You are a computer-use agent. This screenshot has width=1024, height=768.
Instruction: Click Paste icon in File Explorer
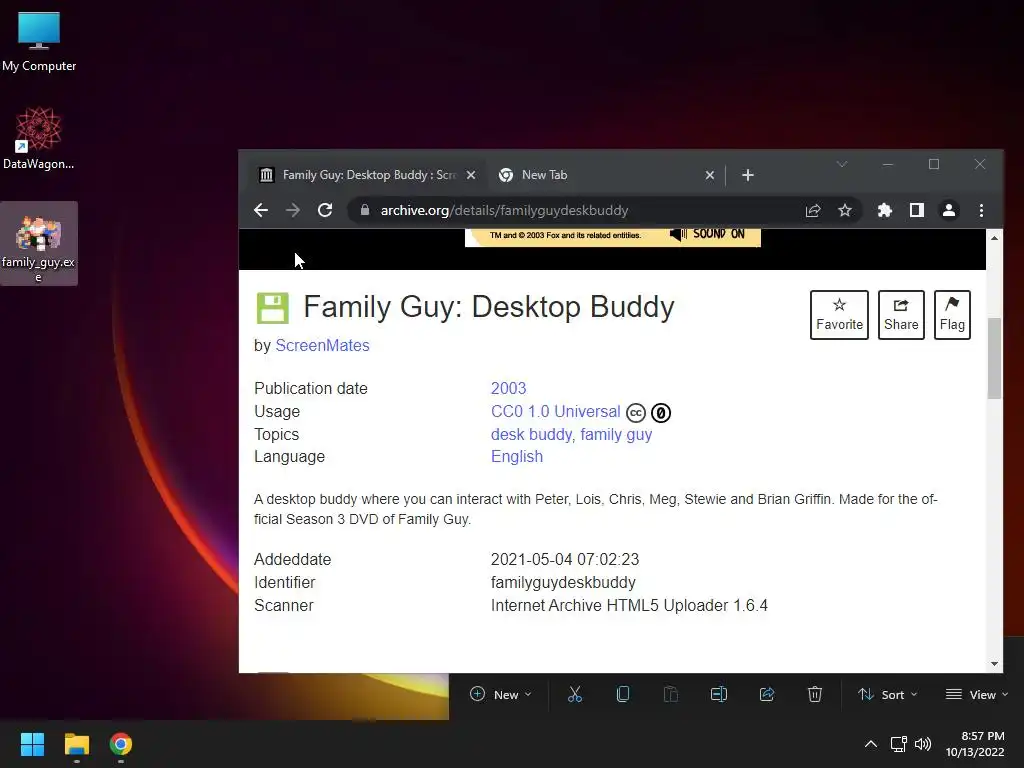pos(671,695)
